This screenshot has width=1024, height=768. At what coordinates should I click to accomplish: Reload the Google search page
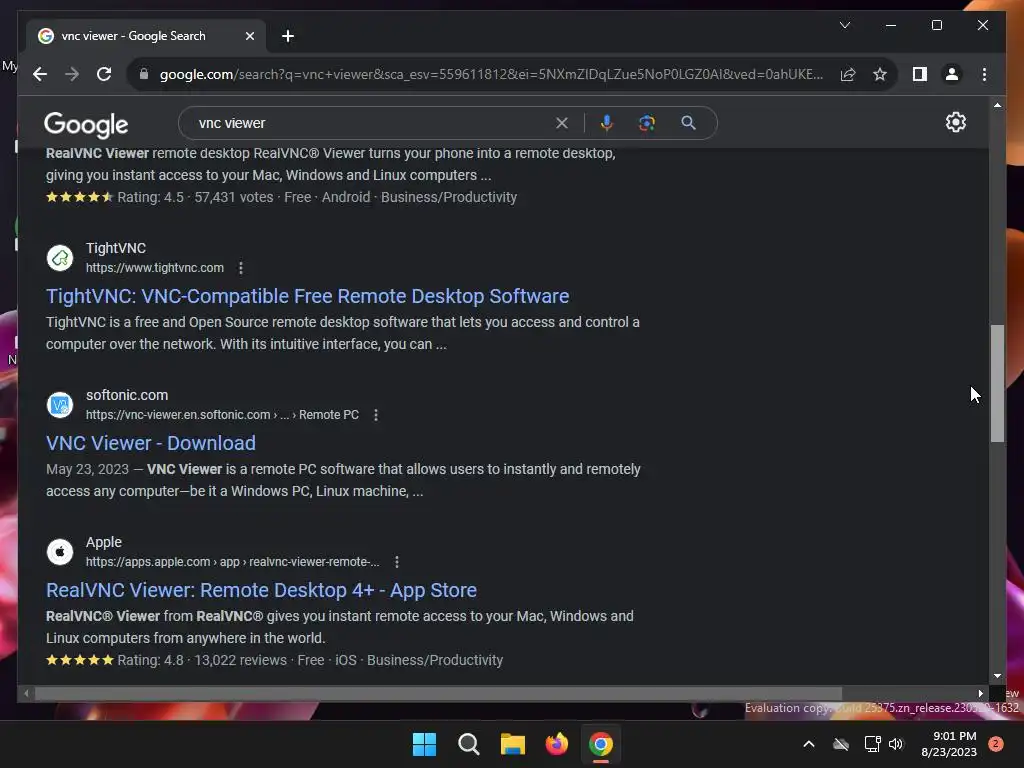pos(104,74)
